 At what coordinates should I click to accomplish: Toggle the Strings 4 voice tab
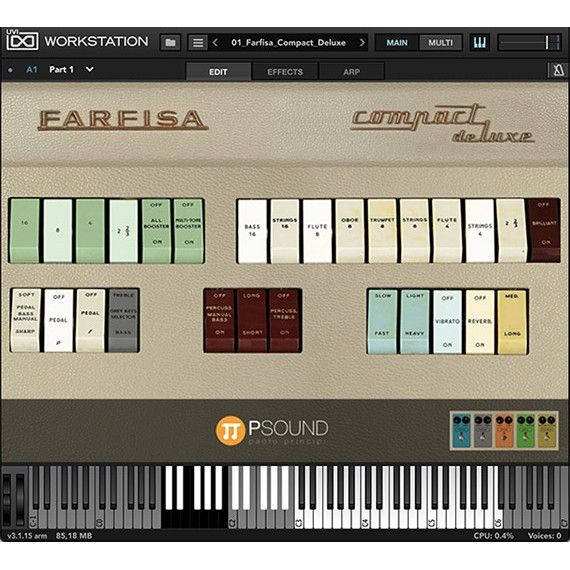pyautogui.click(x=480, y=230)
